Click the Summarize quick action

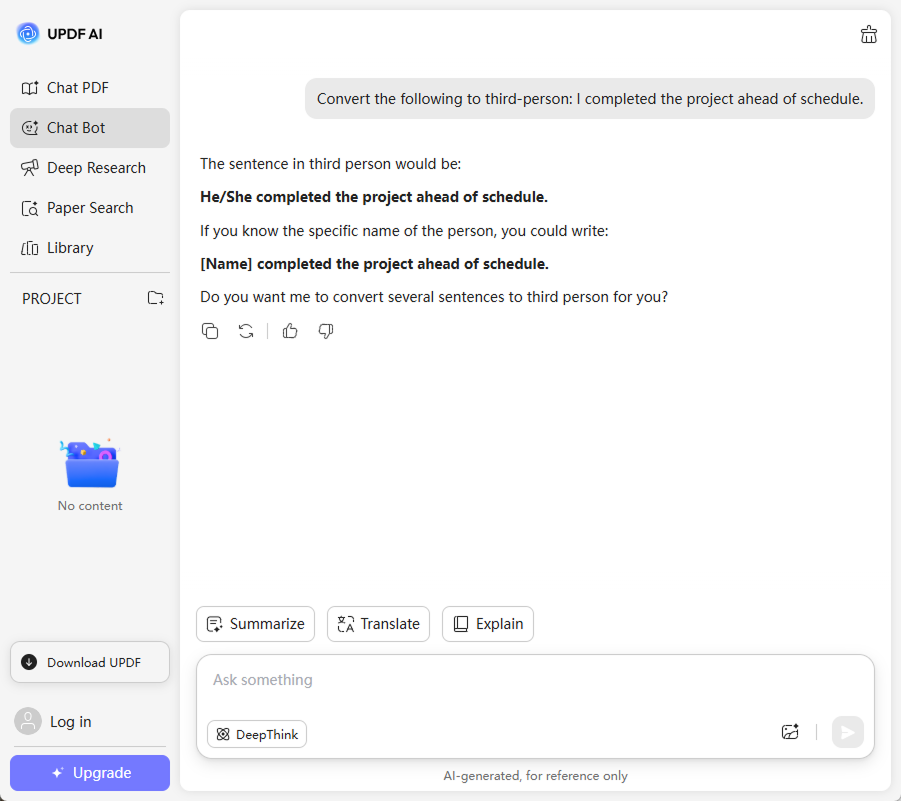point(255,624)
